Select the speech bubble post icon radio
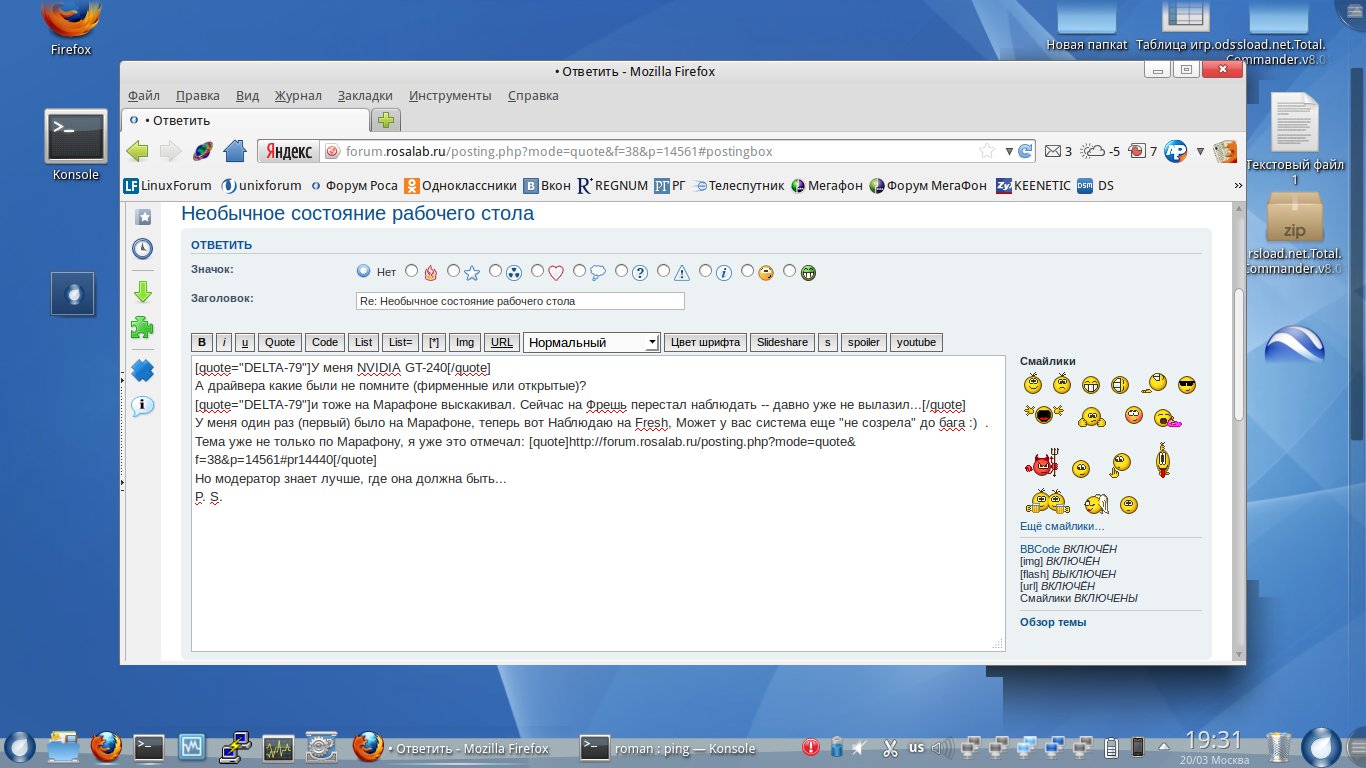This screenshot has width=1366, height=768. (x=580, y=271)
